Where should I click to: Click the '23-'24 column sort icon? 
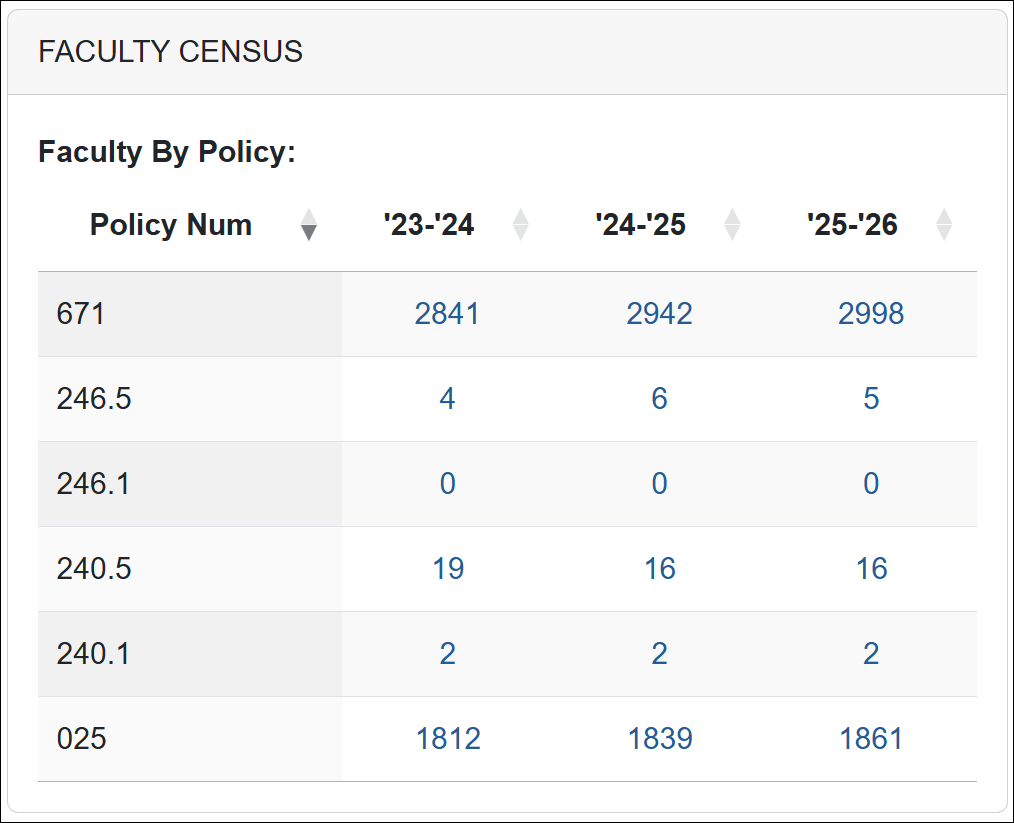(x=520, y=225)
